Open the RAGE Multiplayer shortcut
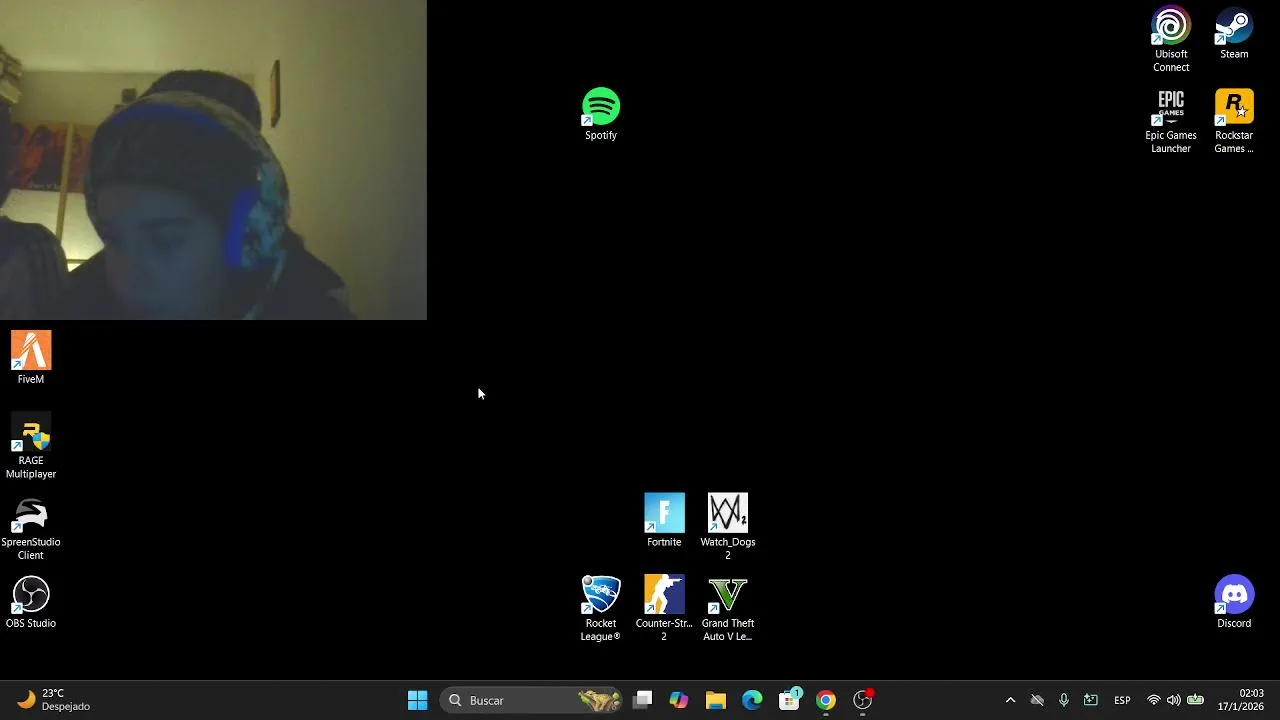This screenshot has height=720, width=1280. coord(31,447)
